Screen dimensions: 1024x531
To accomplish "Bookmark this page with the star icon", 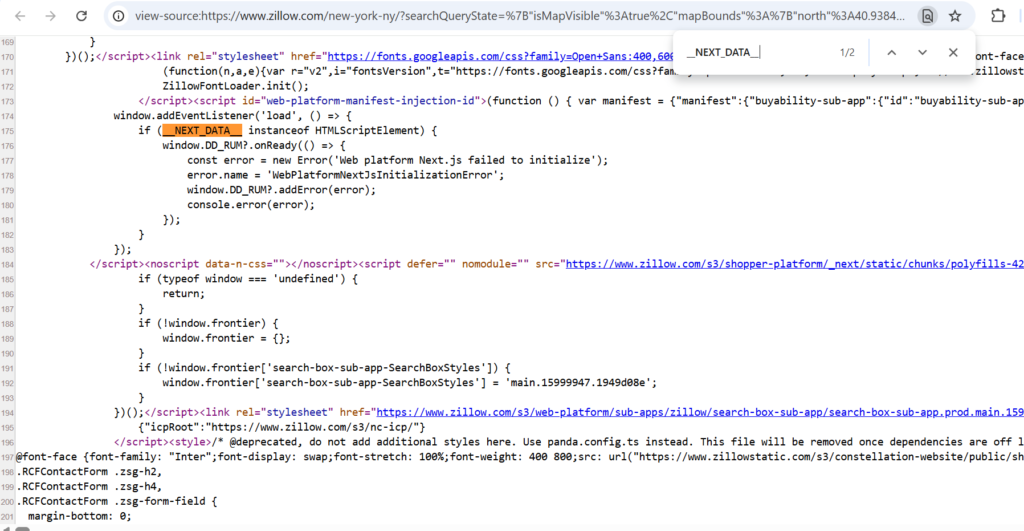I will 955,16.
